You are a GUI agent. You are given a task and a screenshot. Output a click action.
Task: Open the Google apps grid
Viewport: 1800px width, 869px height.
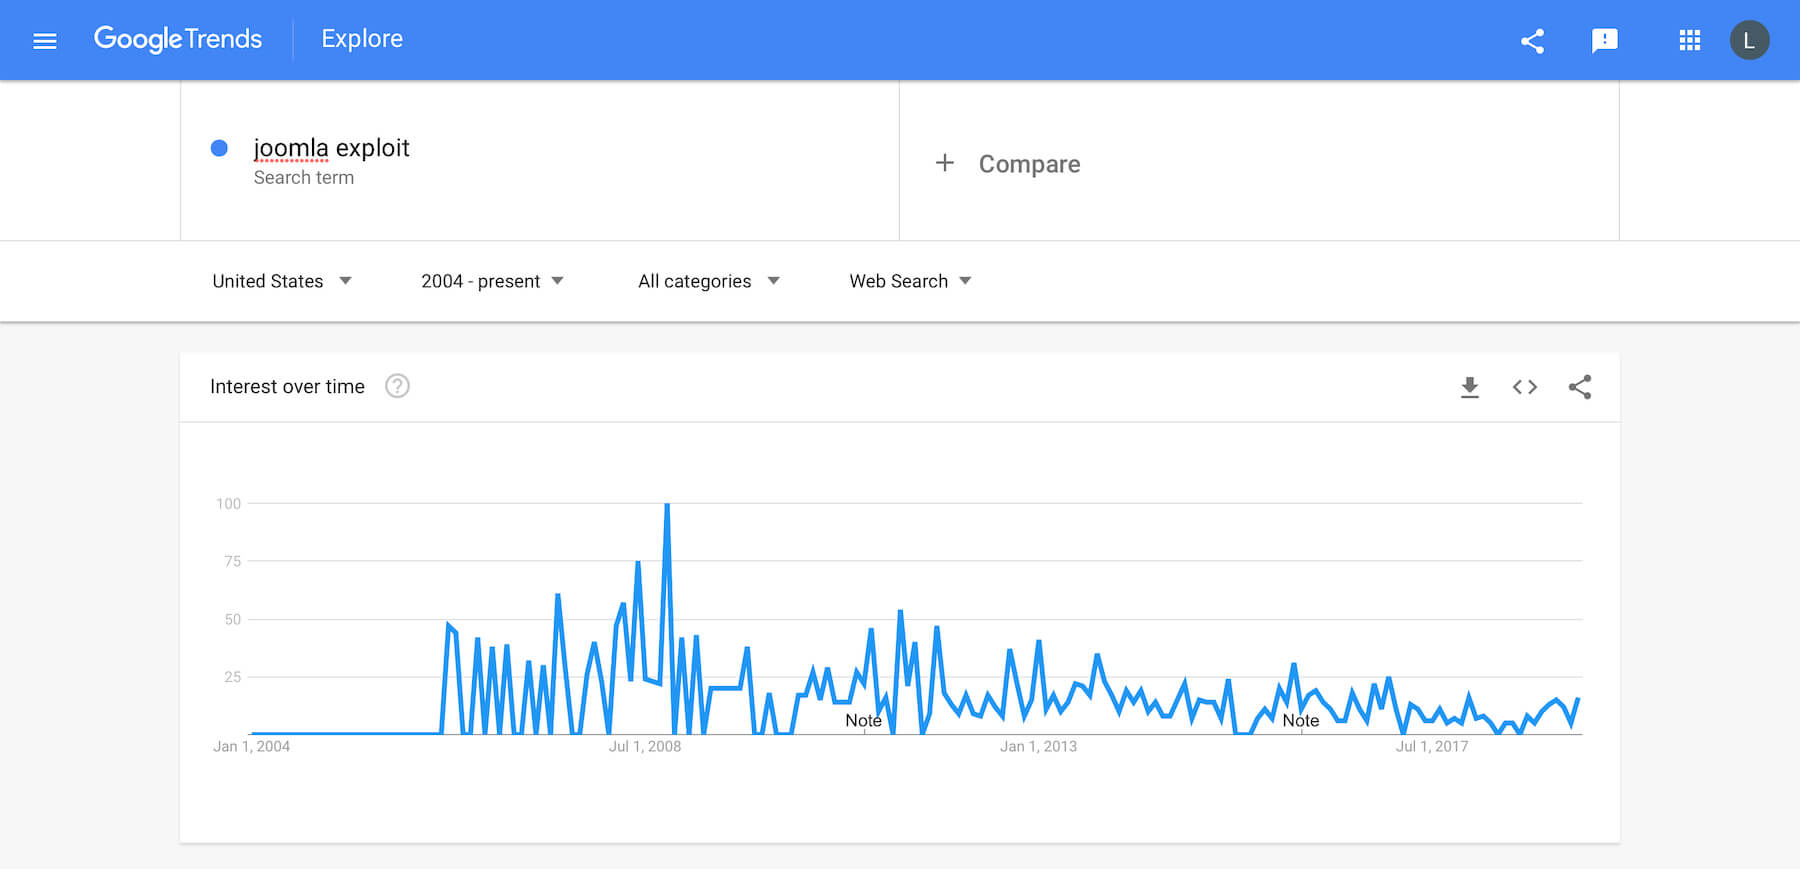(1689, 40)
